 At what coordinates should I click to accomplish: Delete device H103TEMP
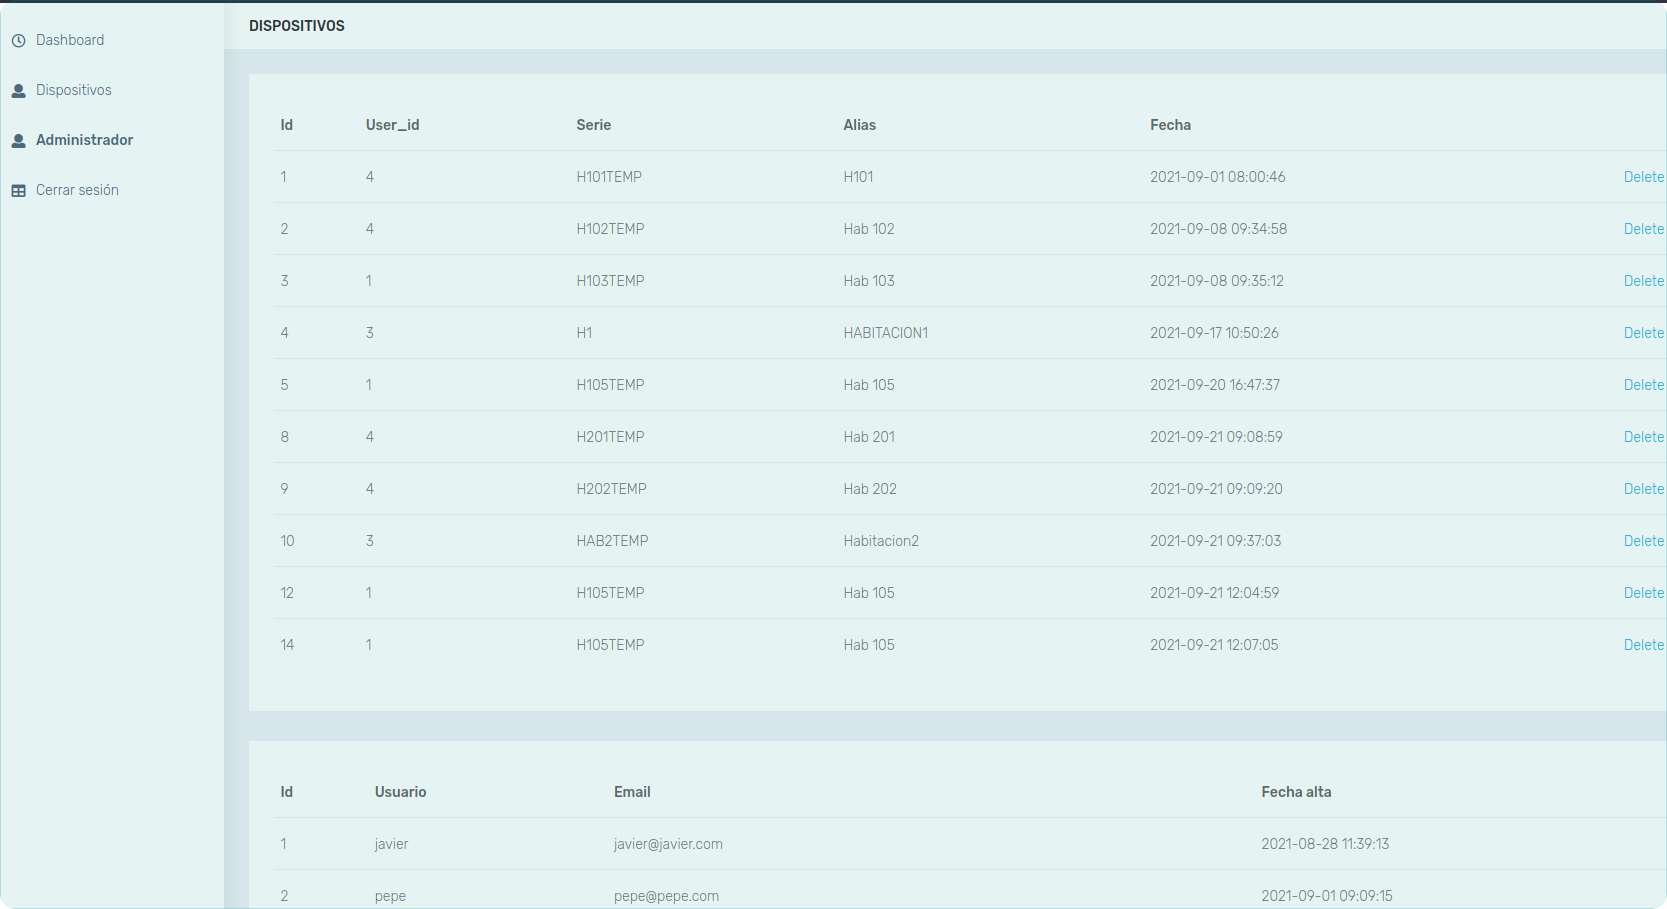[1643, 281]
